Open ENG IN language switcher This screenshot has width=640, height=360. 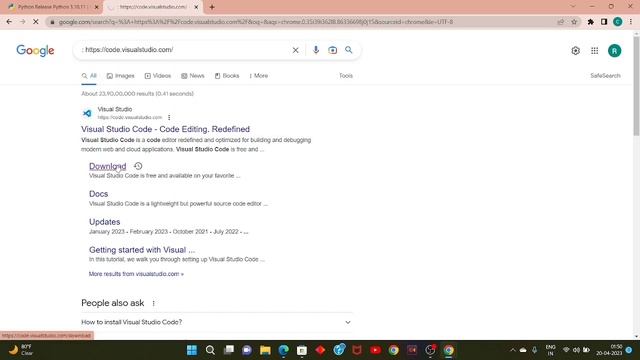coord(550,350)
